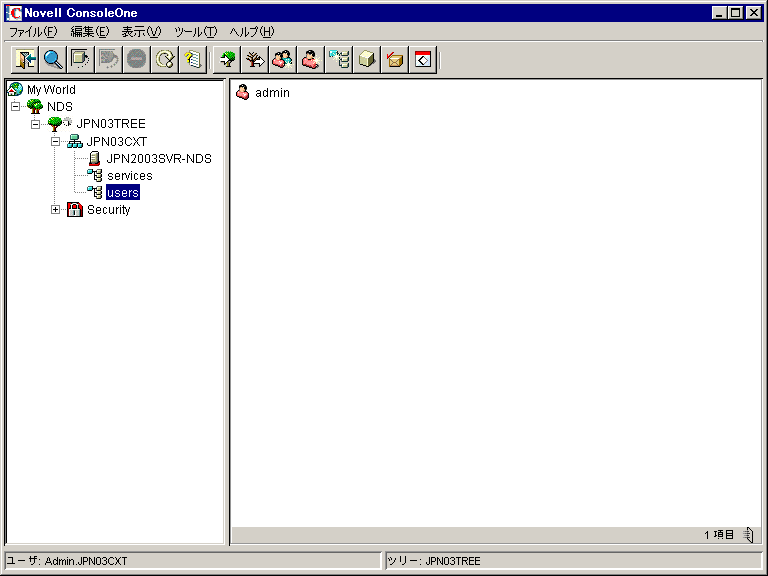Click the services container icon
Screen dimensions: 768x576
coord(95,175)
